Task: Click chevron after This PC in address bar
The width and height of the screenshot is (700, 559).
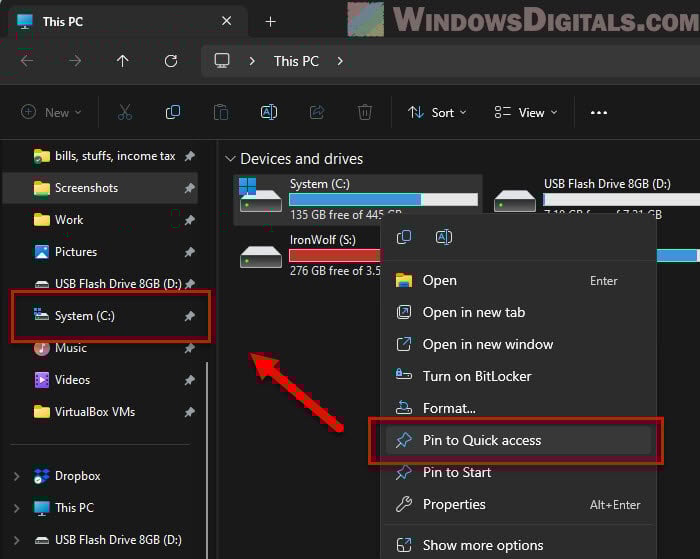Action: pos(340,61)
